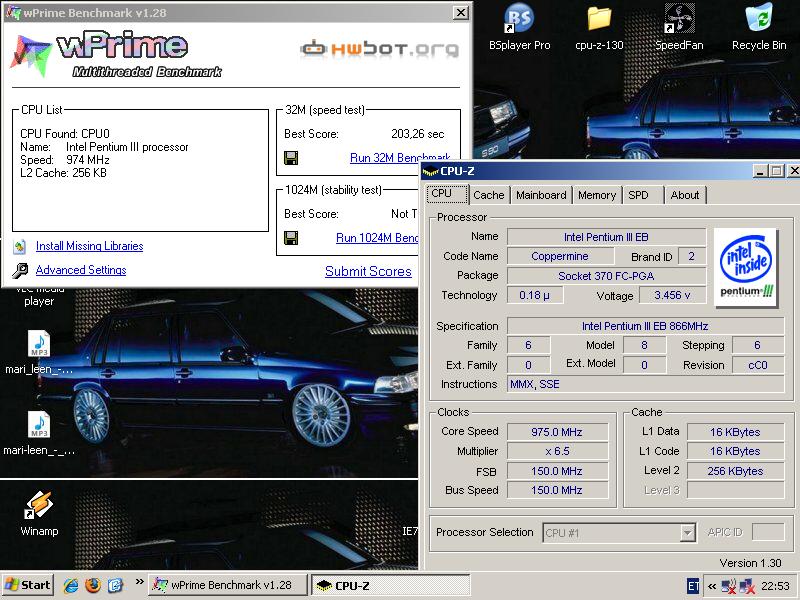Click the L1 Data value 16 KBytes
This screenshot has width=800, height=600.
(x=735, y=432)
